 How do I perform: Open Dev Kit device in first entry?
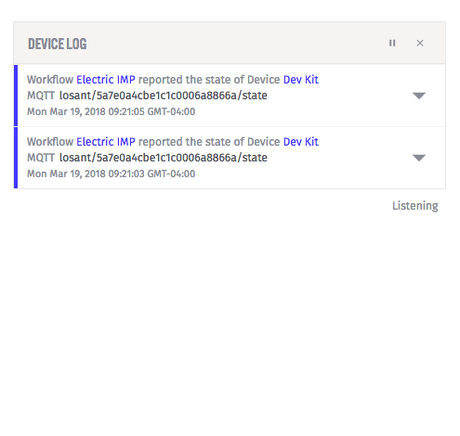pyautogui.click(x=301, y=80)
